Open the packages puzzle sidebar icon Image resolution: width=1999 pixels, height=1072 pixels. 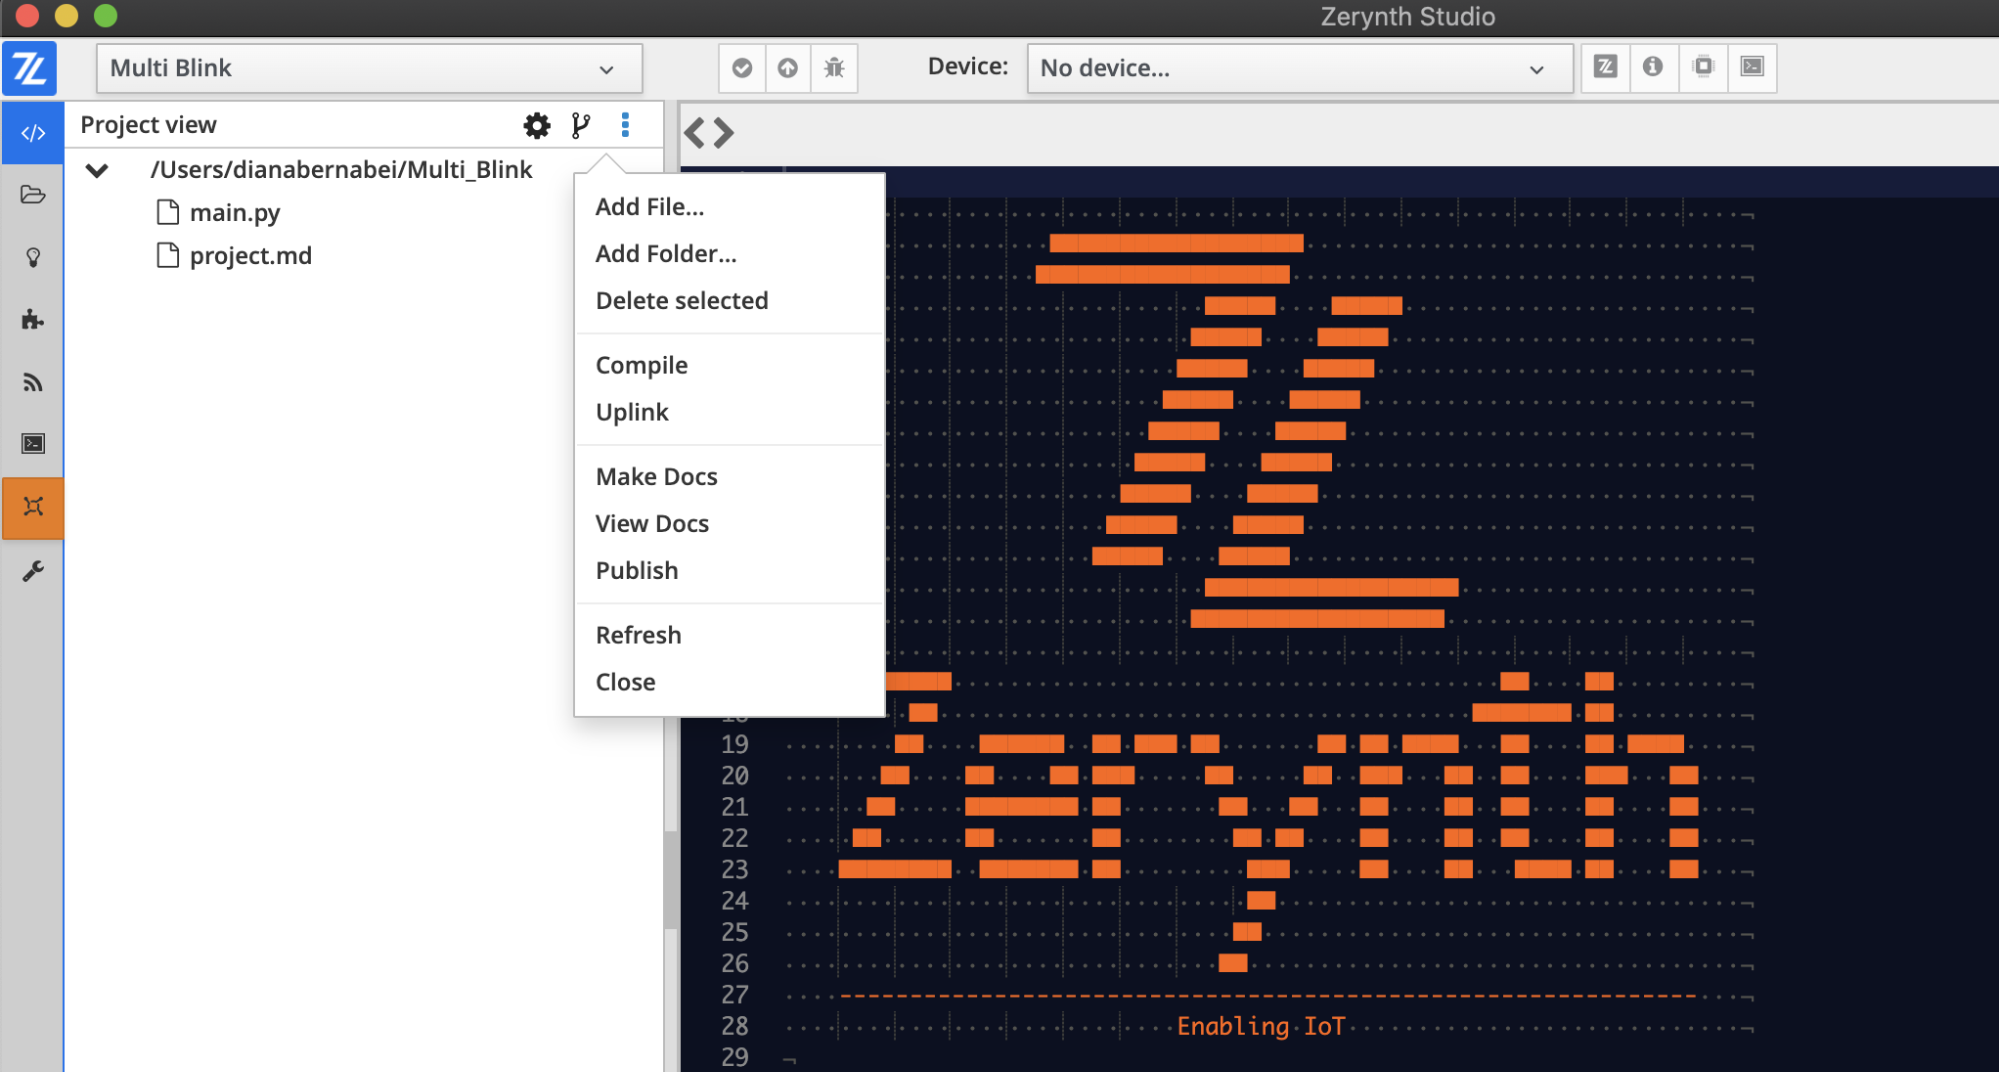pos(33,319)
